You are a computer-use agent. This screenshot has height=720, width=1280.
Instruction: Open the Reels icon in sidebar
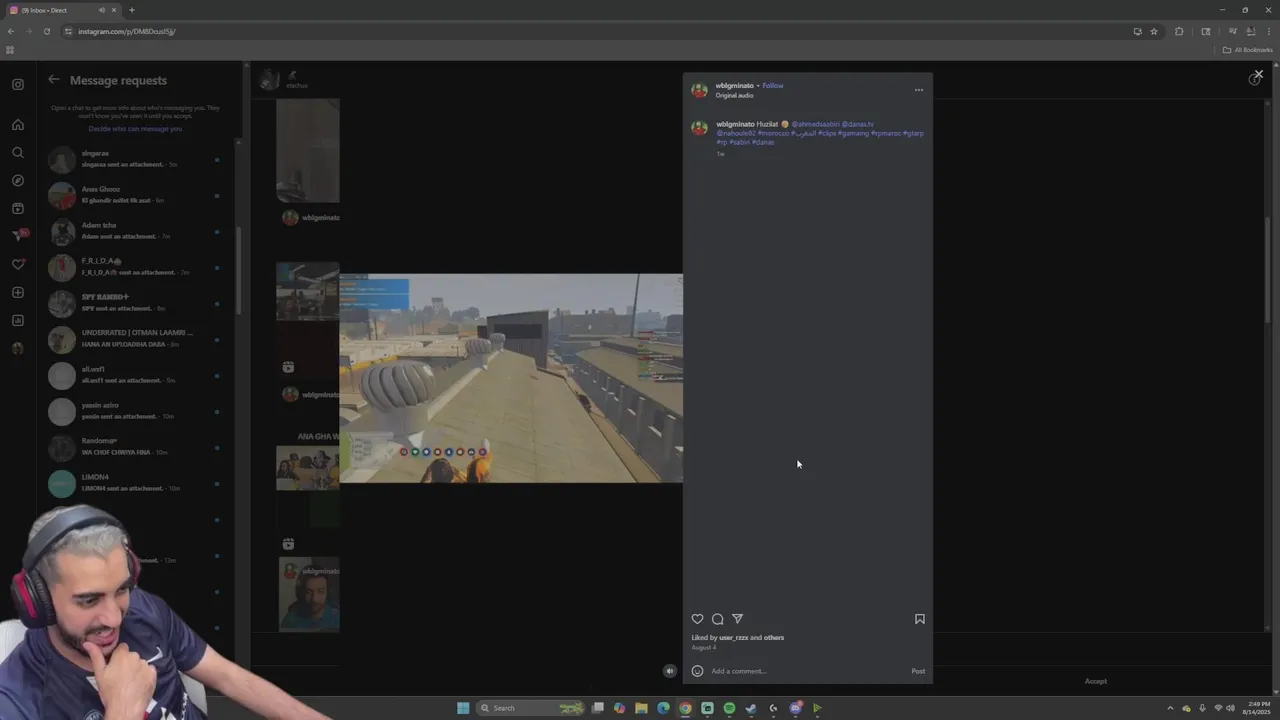(x=18, y=209)
